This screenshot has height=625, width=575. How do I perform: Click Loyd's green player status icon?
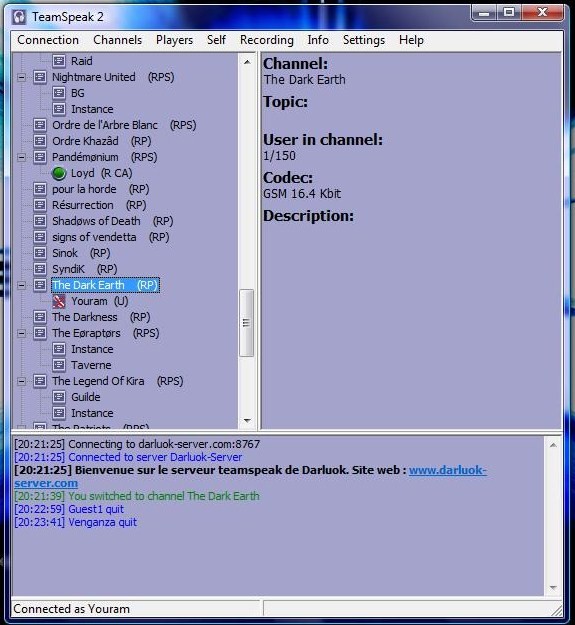59,173
